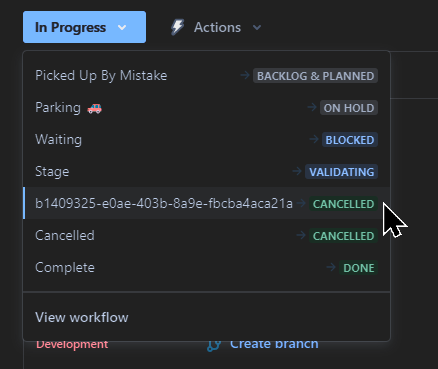Click the arrow before BLOCKED badge
The width and height of the screenshot is (438, 369).
click(x=314, y=139)
